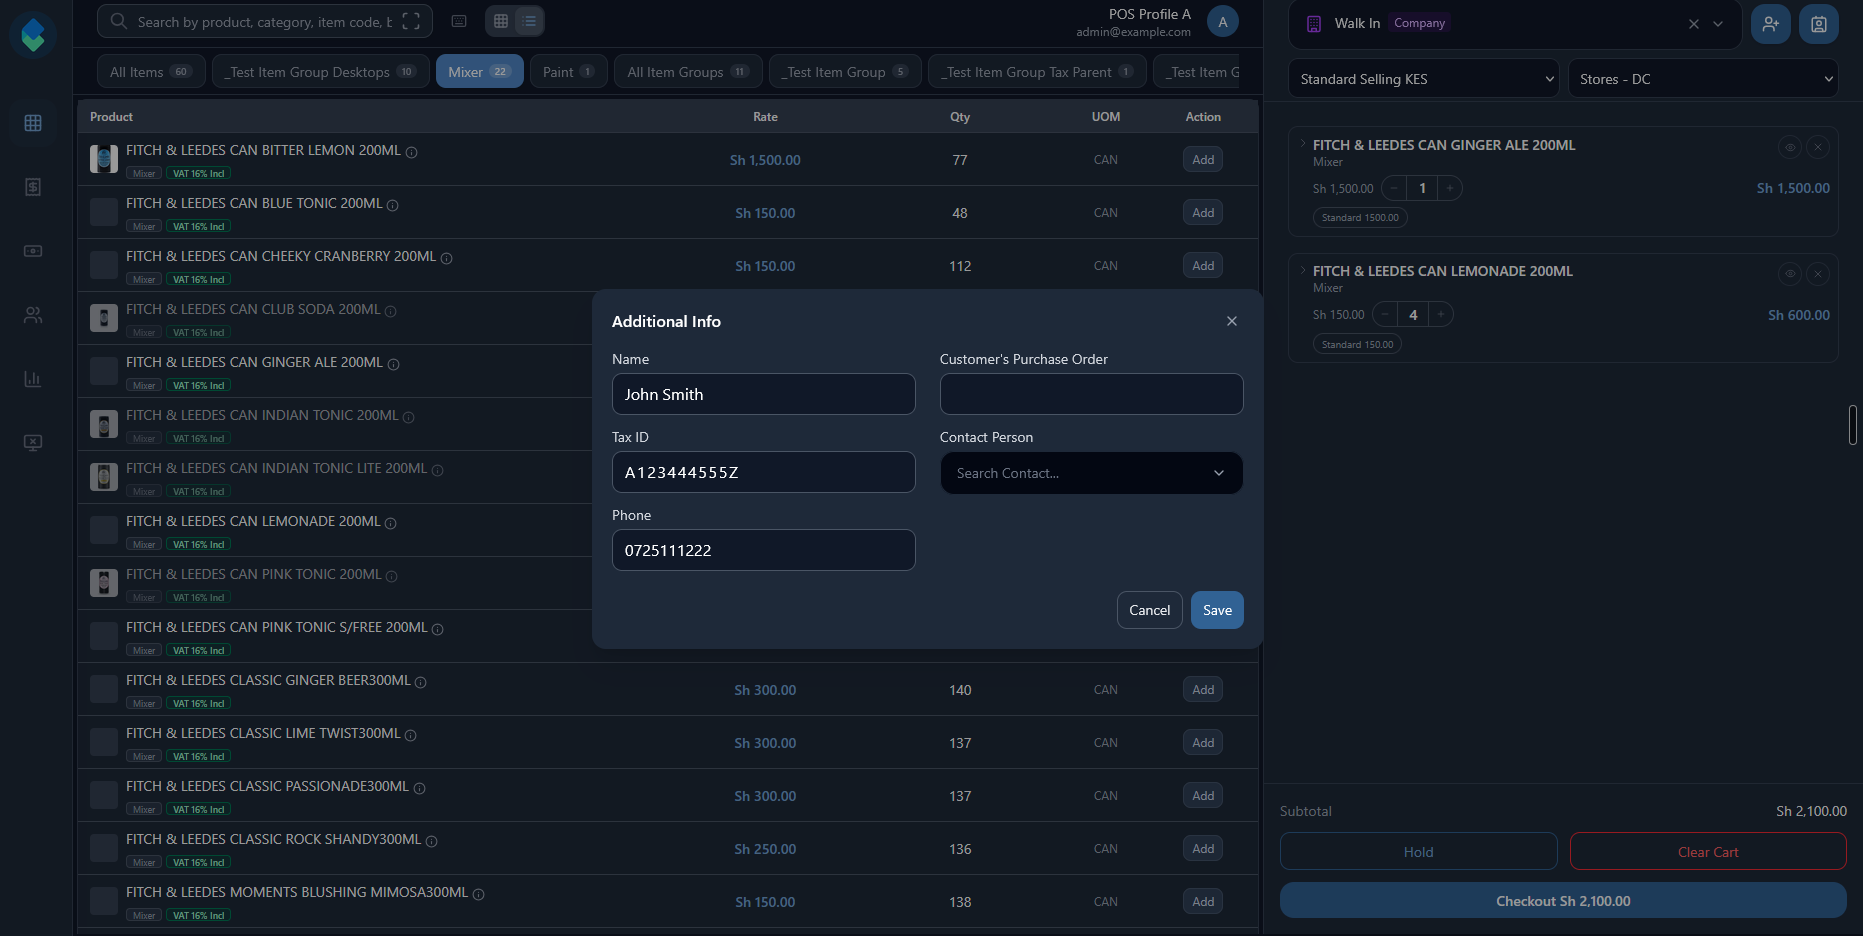The height and width of the screenshot is (936, 1863).
Task: Click the contact badge icon button
Action: pos(1818,24)
